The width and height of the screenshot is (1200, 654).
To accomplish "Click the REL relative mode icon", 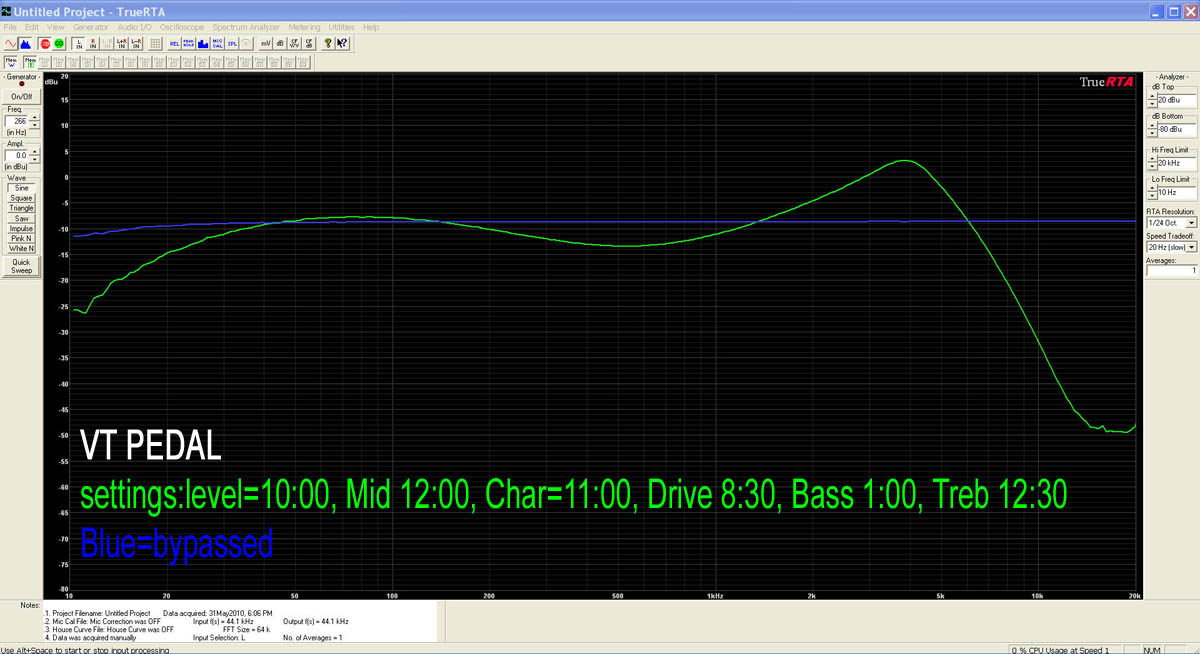I will click(175, 43).
